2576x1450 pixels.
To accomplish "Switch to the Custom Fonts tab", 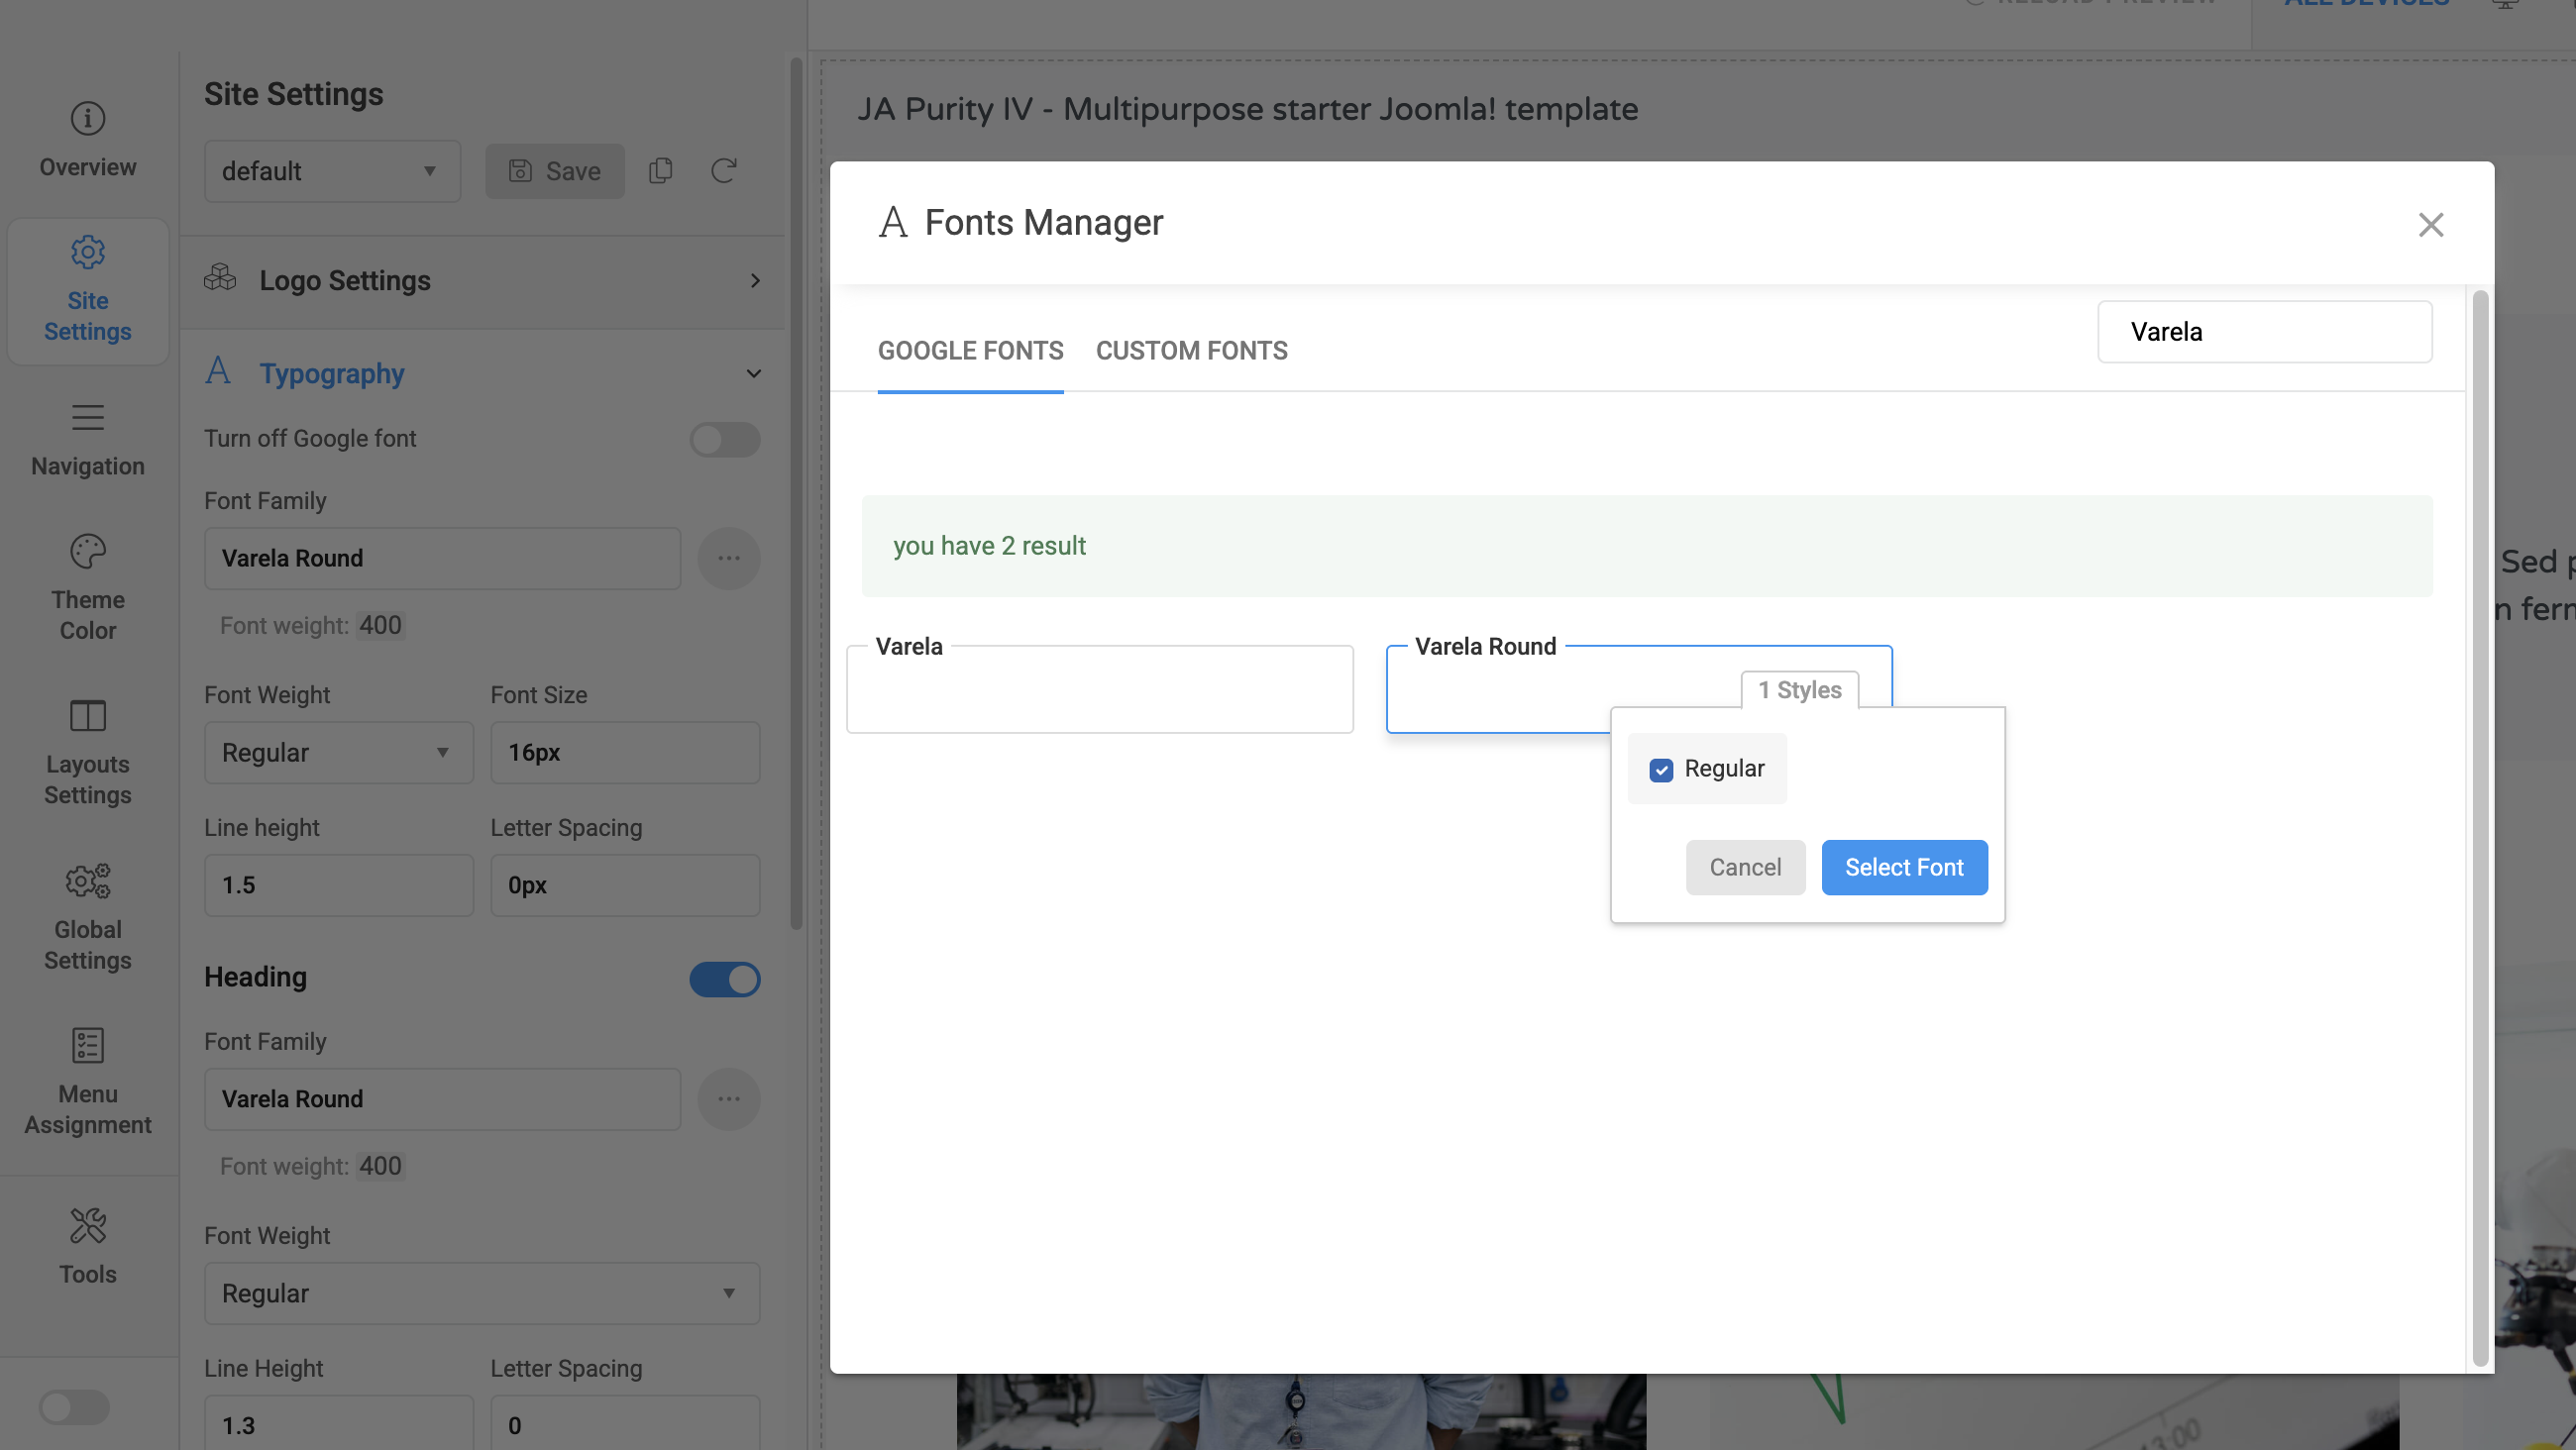I will (1191, 351).
